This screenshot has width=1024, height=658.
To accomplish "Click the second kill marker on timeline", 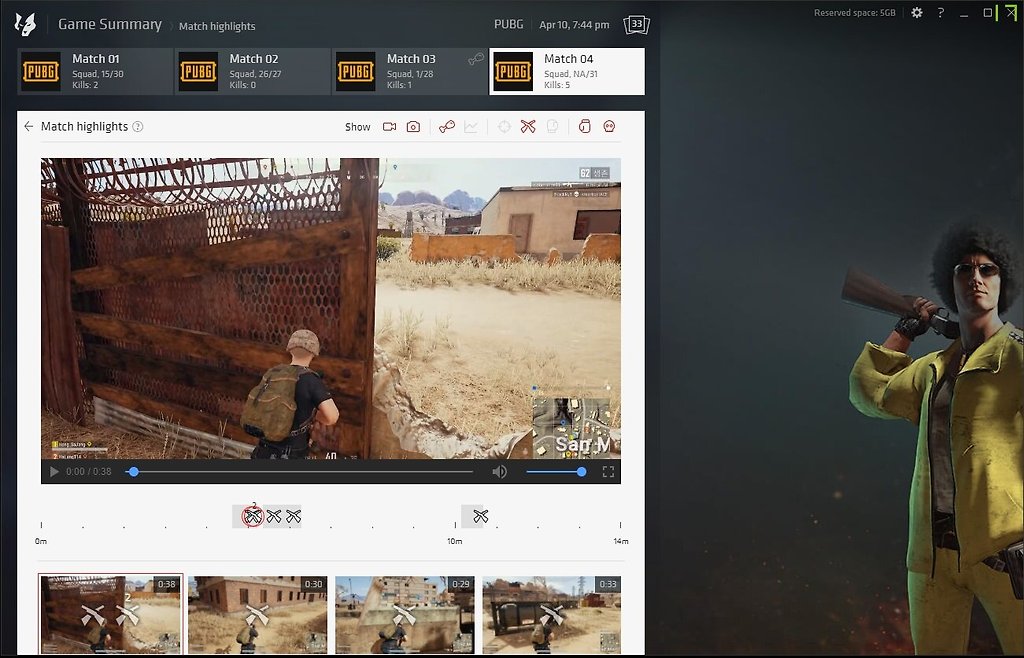I will pos(274,516).
